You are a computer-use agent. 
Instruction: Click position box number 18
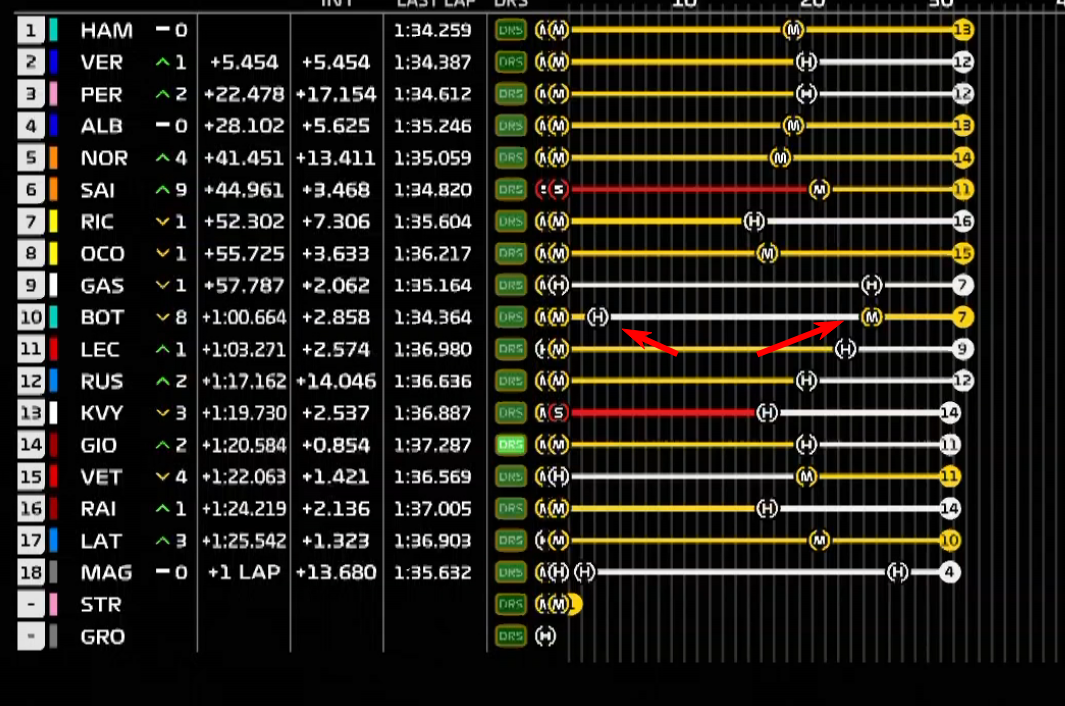point(31,572)
